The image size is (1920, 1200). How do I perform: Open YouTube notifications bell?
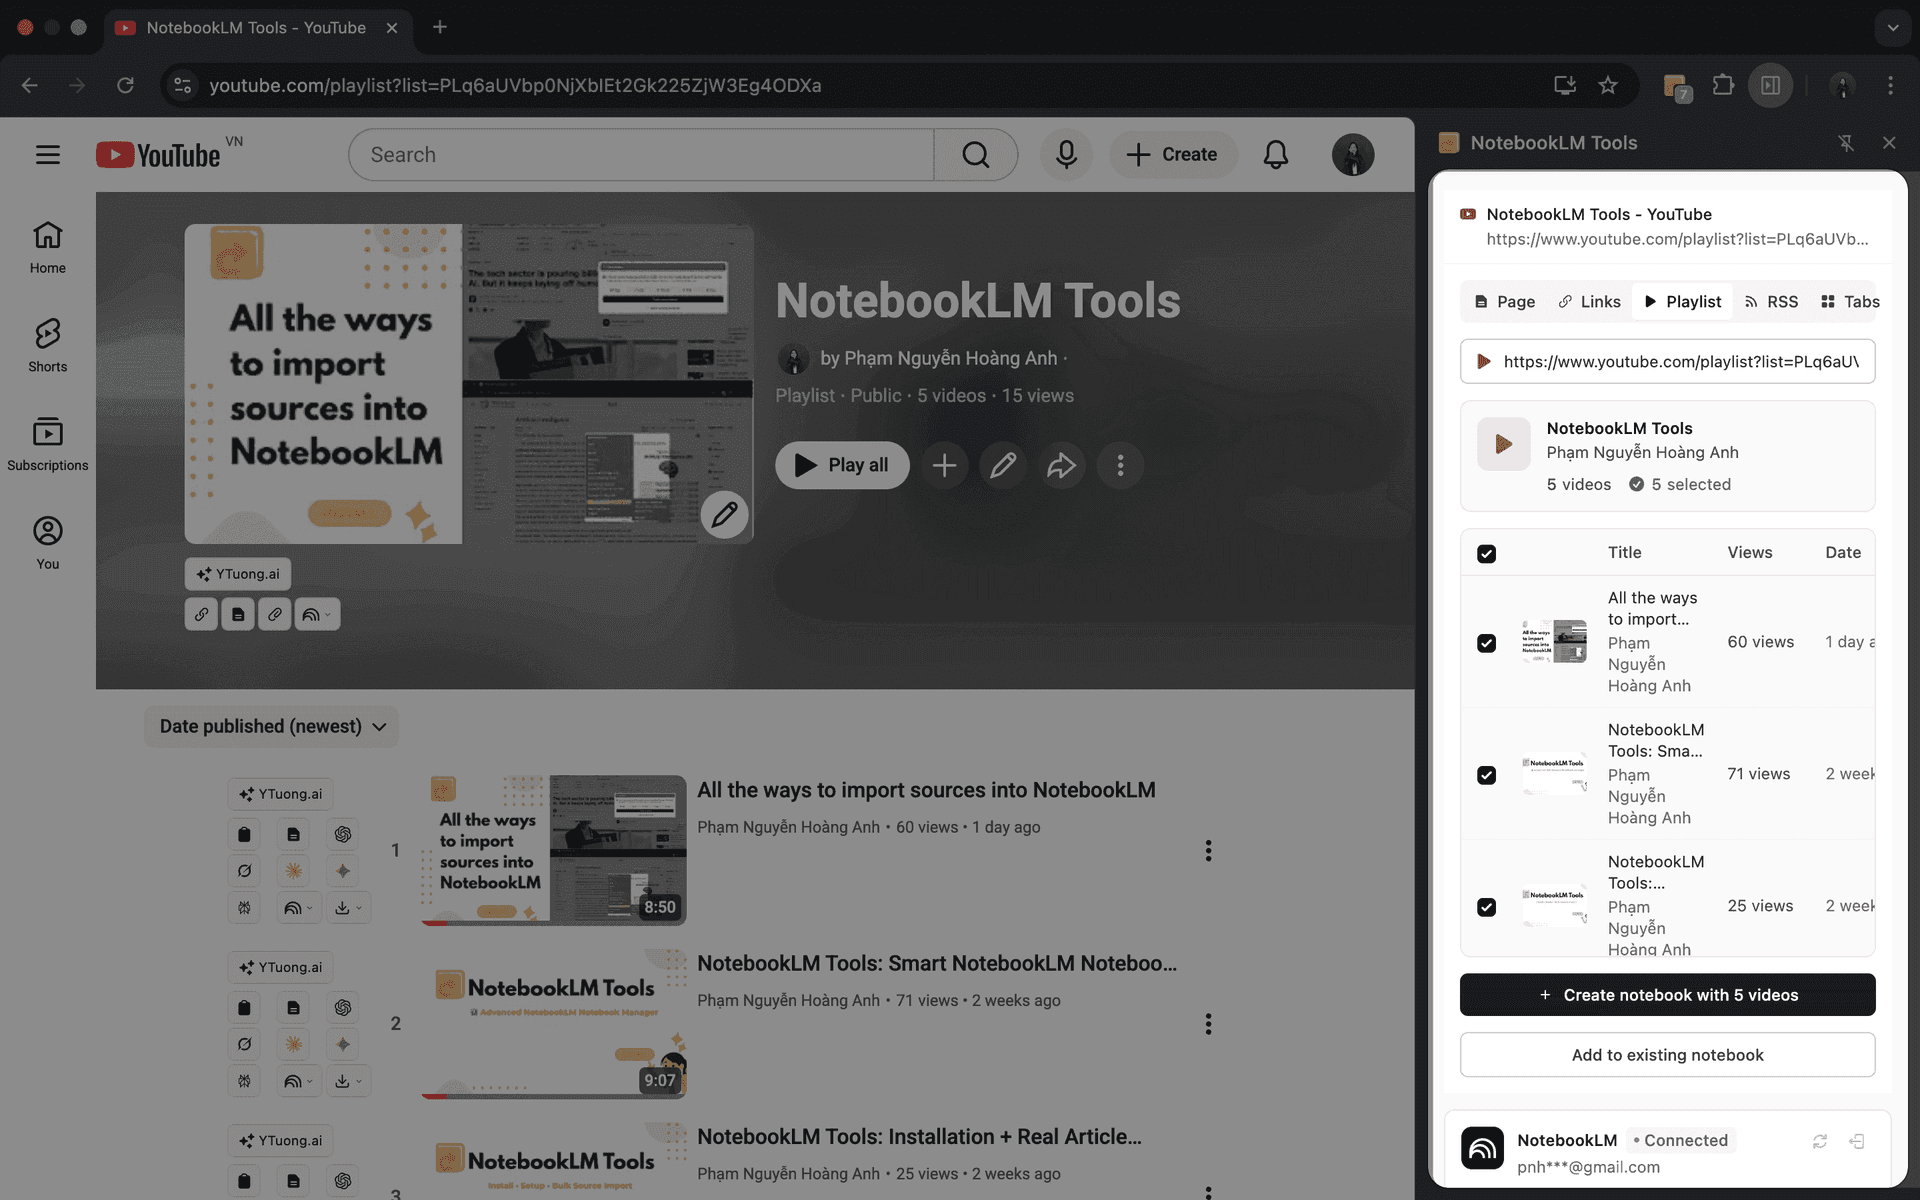pos(1275,154)
